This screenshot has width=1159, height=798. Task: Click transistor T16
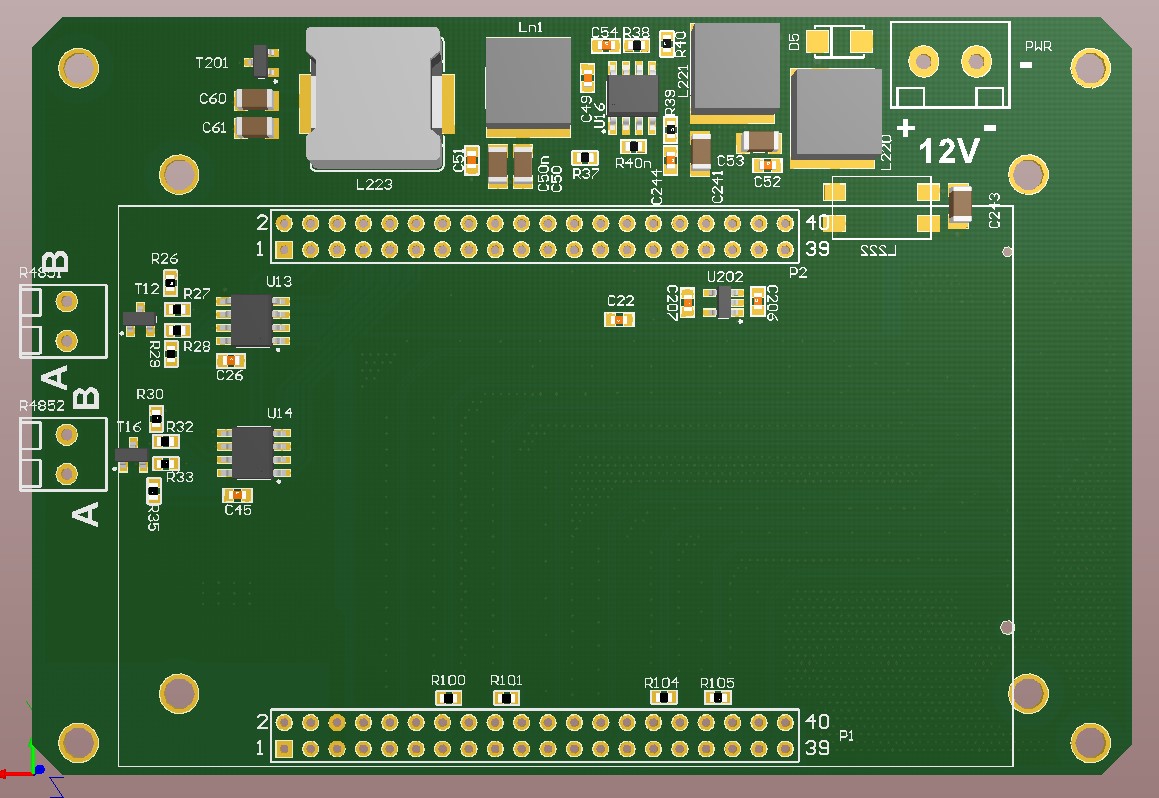(133, 452)
